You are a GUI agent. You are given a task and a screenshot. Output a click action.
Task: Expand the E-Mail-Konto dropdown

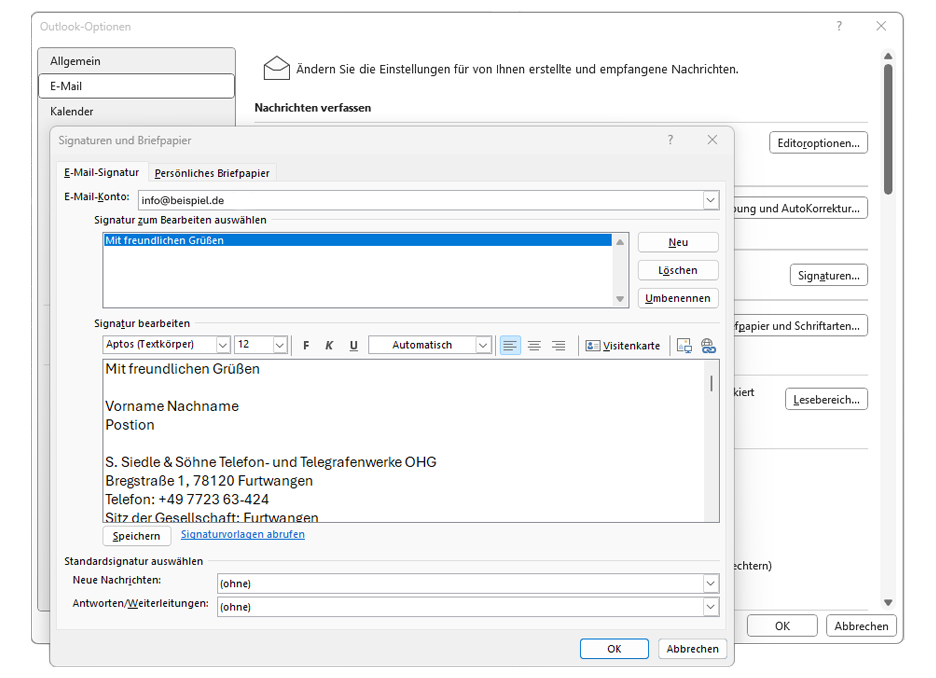pos(710,200)
